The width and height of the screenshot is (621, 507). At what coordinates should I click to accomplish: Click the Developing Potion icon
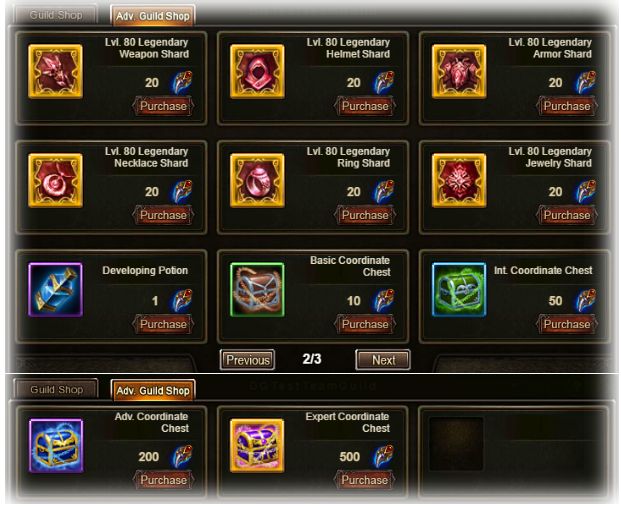click(x=55, y=290)
